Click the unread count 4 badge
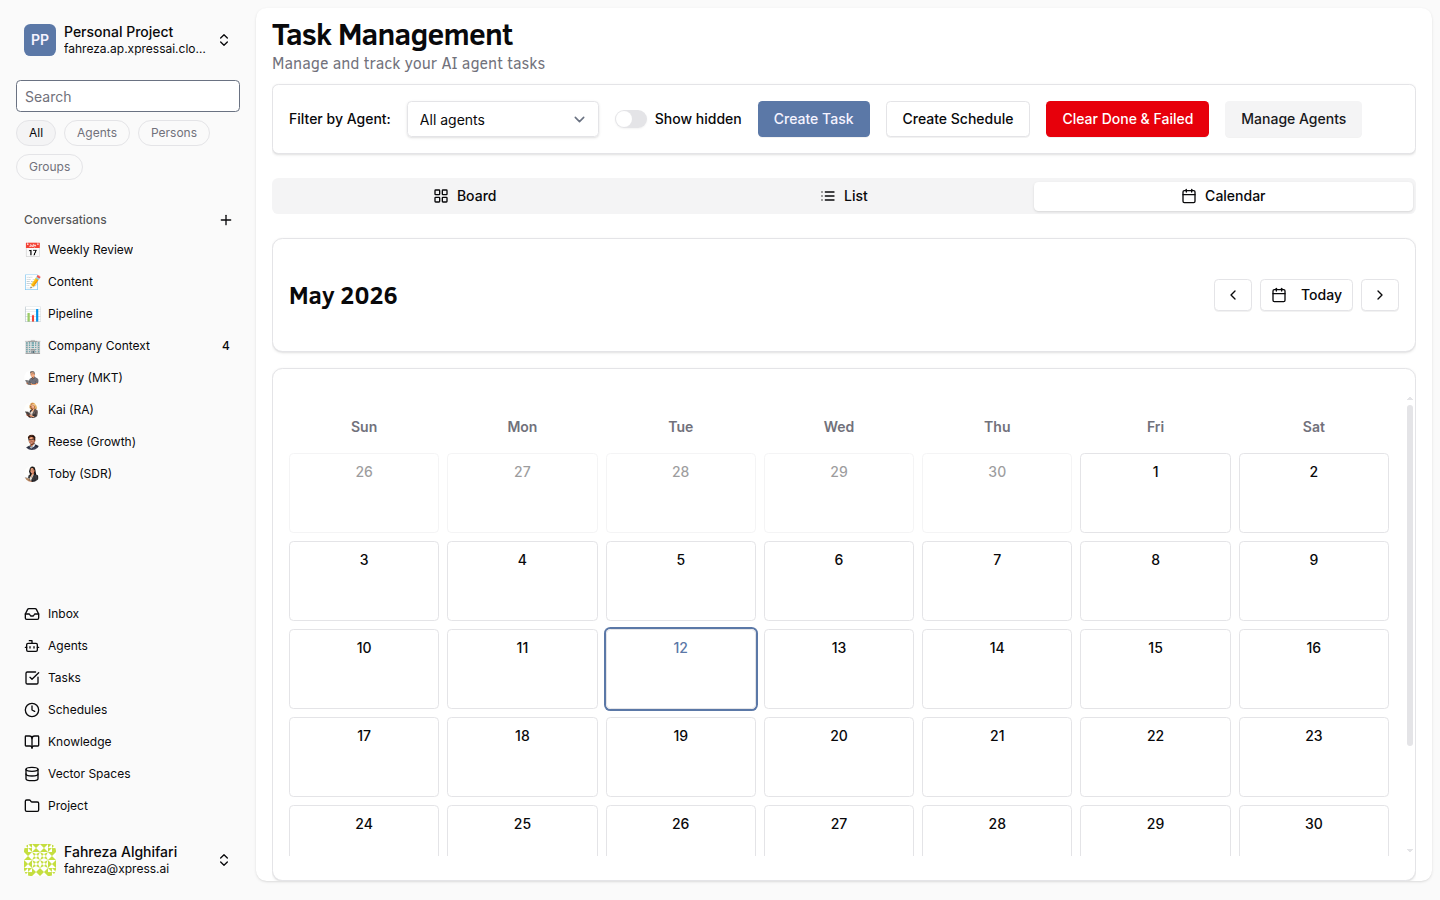 (226, 346)
